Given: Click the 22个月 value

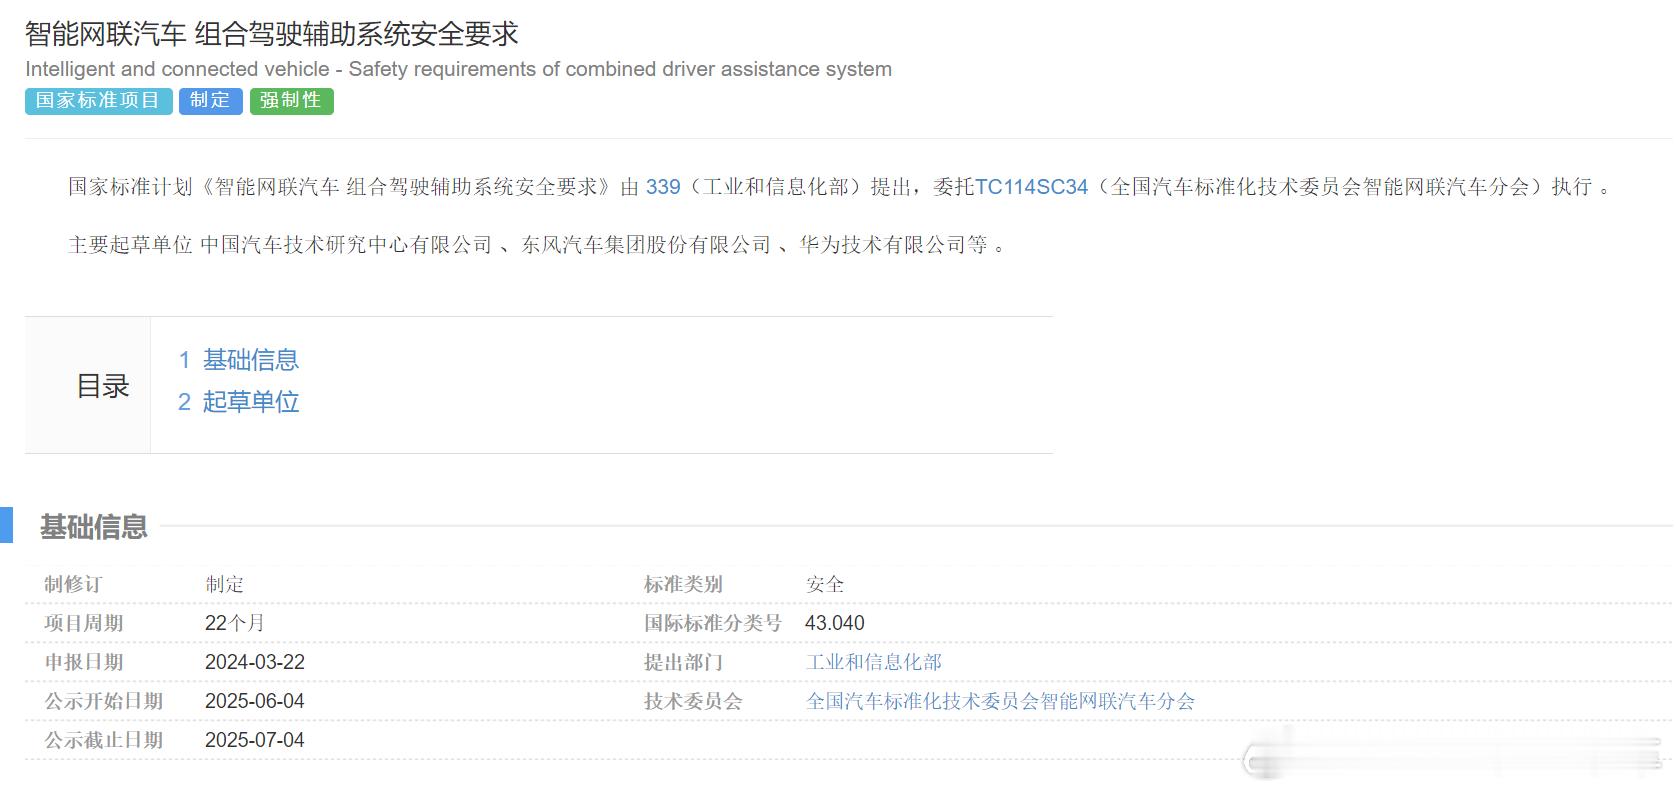Looking at the screenshot, I should pos(235,623).
